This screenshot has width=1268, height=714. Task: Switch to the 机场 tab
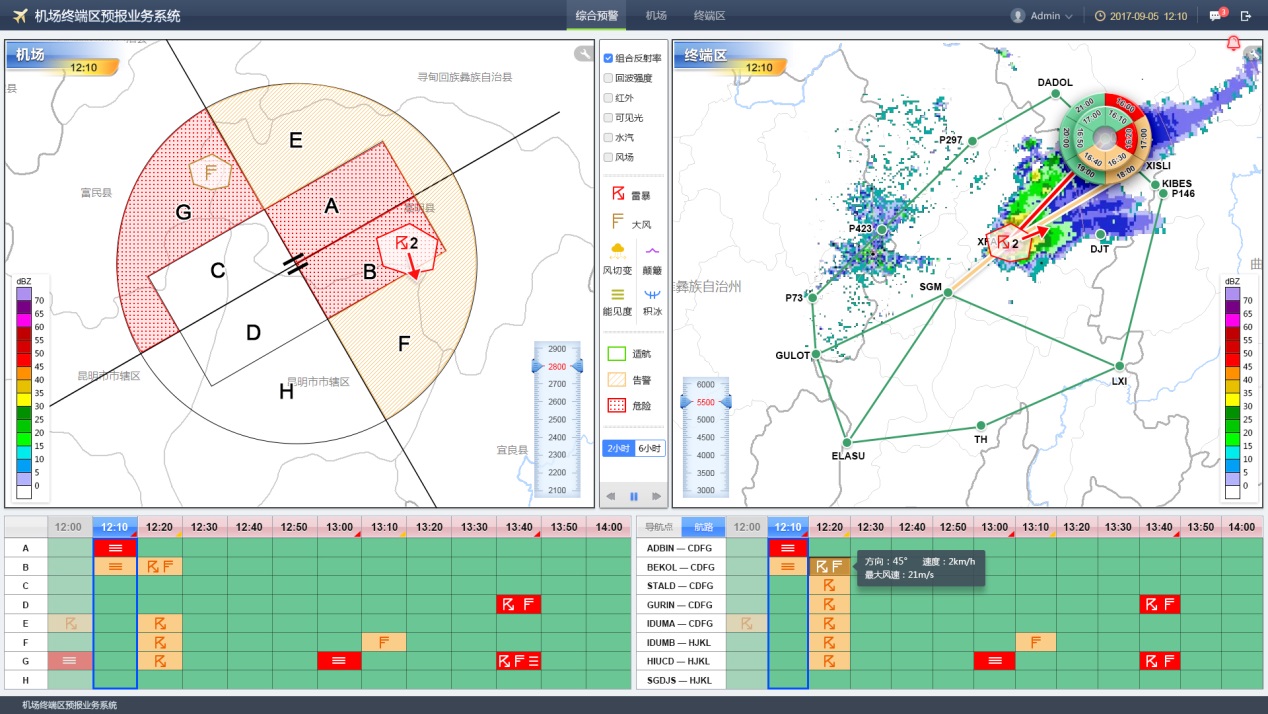[656, 16]
